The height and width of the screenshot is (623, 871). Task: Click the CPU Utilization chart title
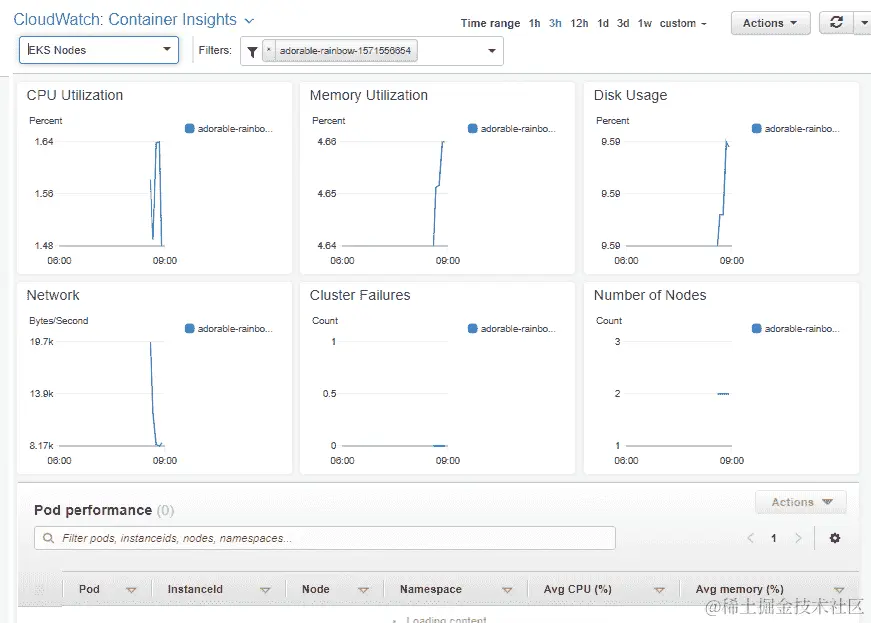[x=74, y=96]
